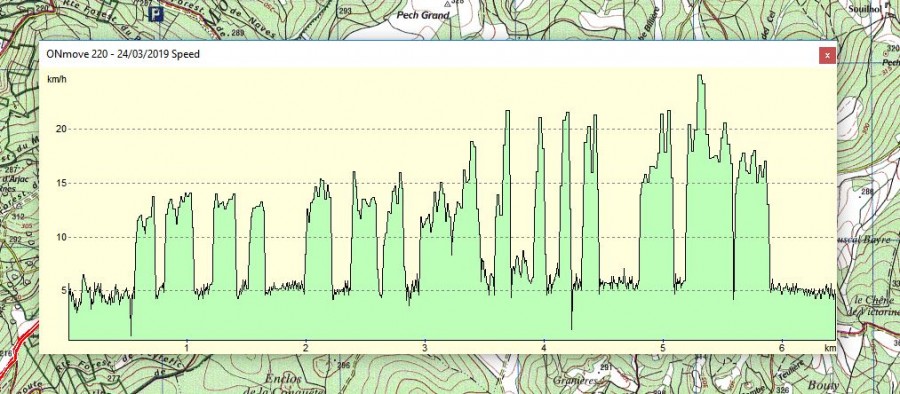Close the ONmove 220 Speed graph window
Screen dimensions: 900x394
(x=827, y=56)
